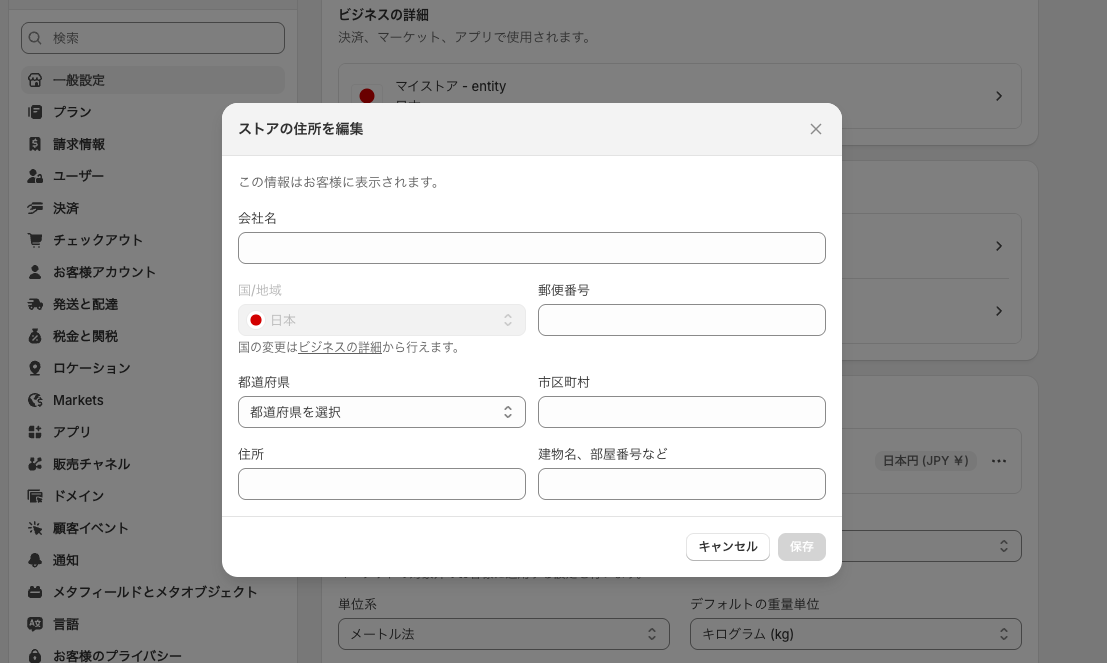Open the 単位系 メートル法 dropdown
This screenshot has width=1107, height=663.
[503, 634]
